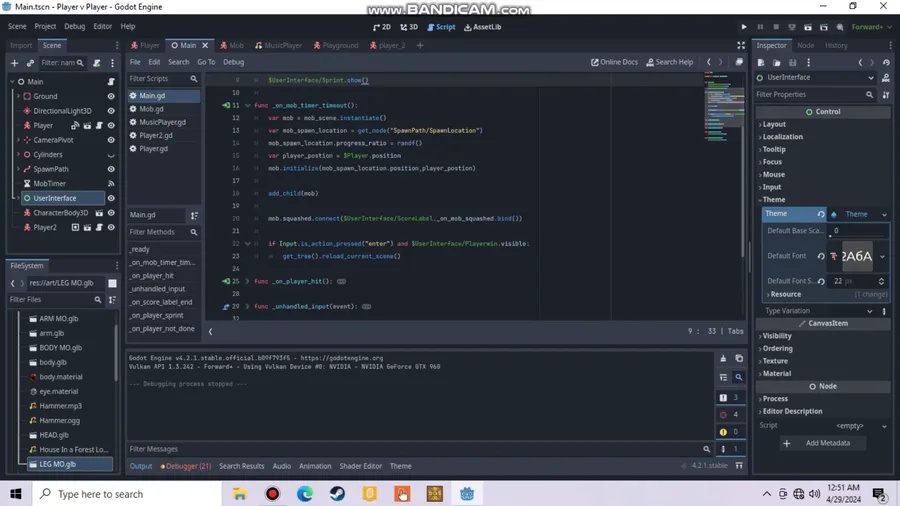Switch to 2D workspace
This screenshot has width=900, height=506.
[x=382, y=27]
